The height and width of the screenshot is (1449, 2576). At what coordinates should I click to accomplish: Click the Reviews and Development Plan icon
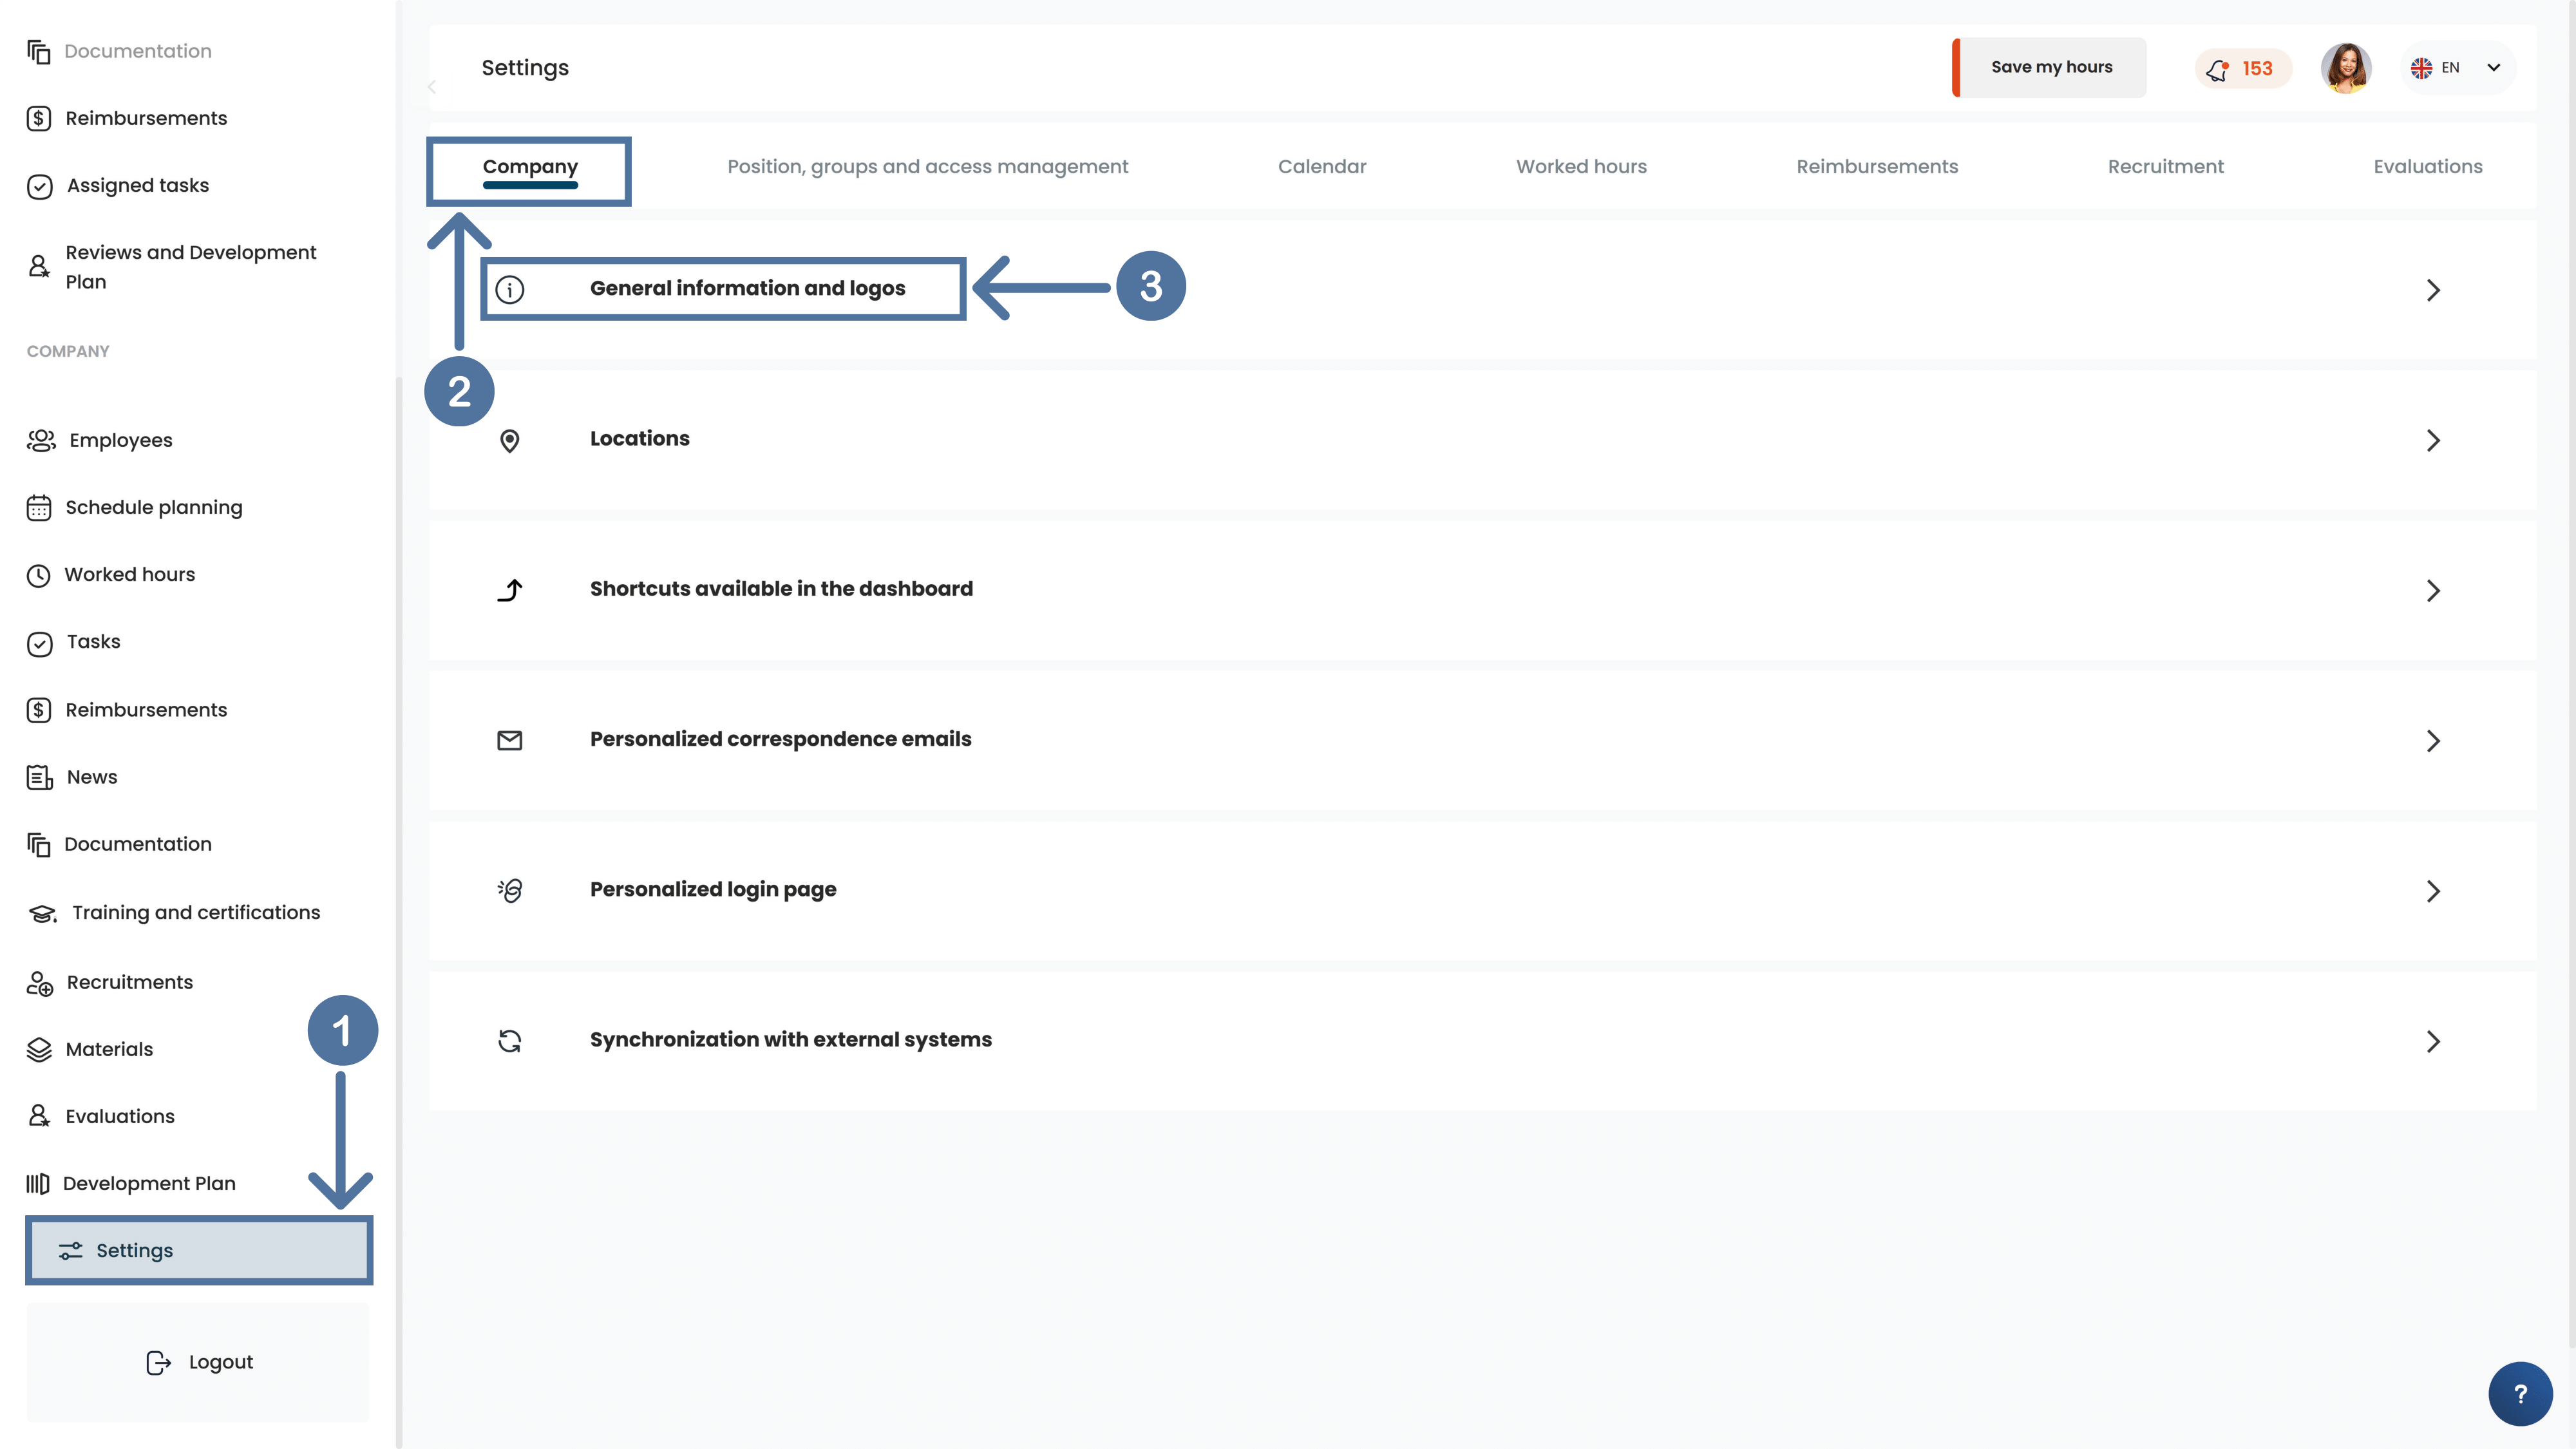[39, 266]
